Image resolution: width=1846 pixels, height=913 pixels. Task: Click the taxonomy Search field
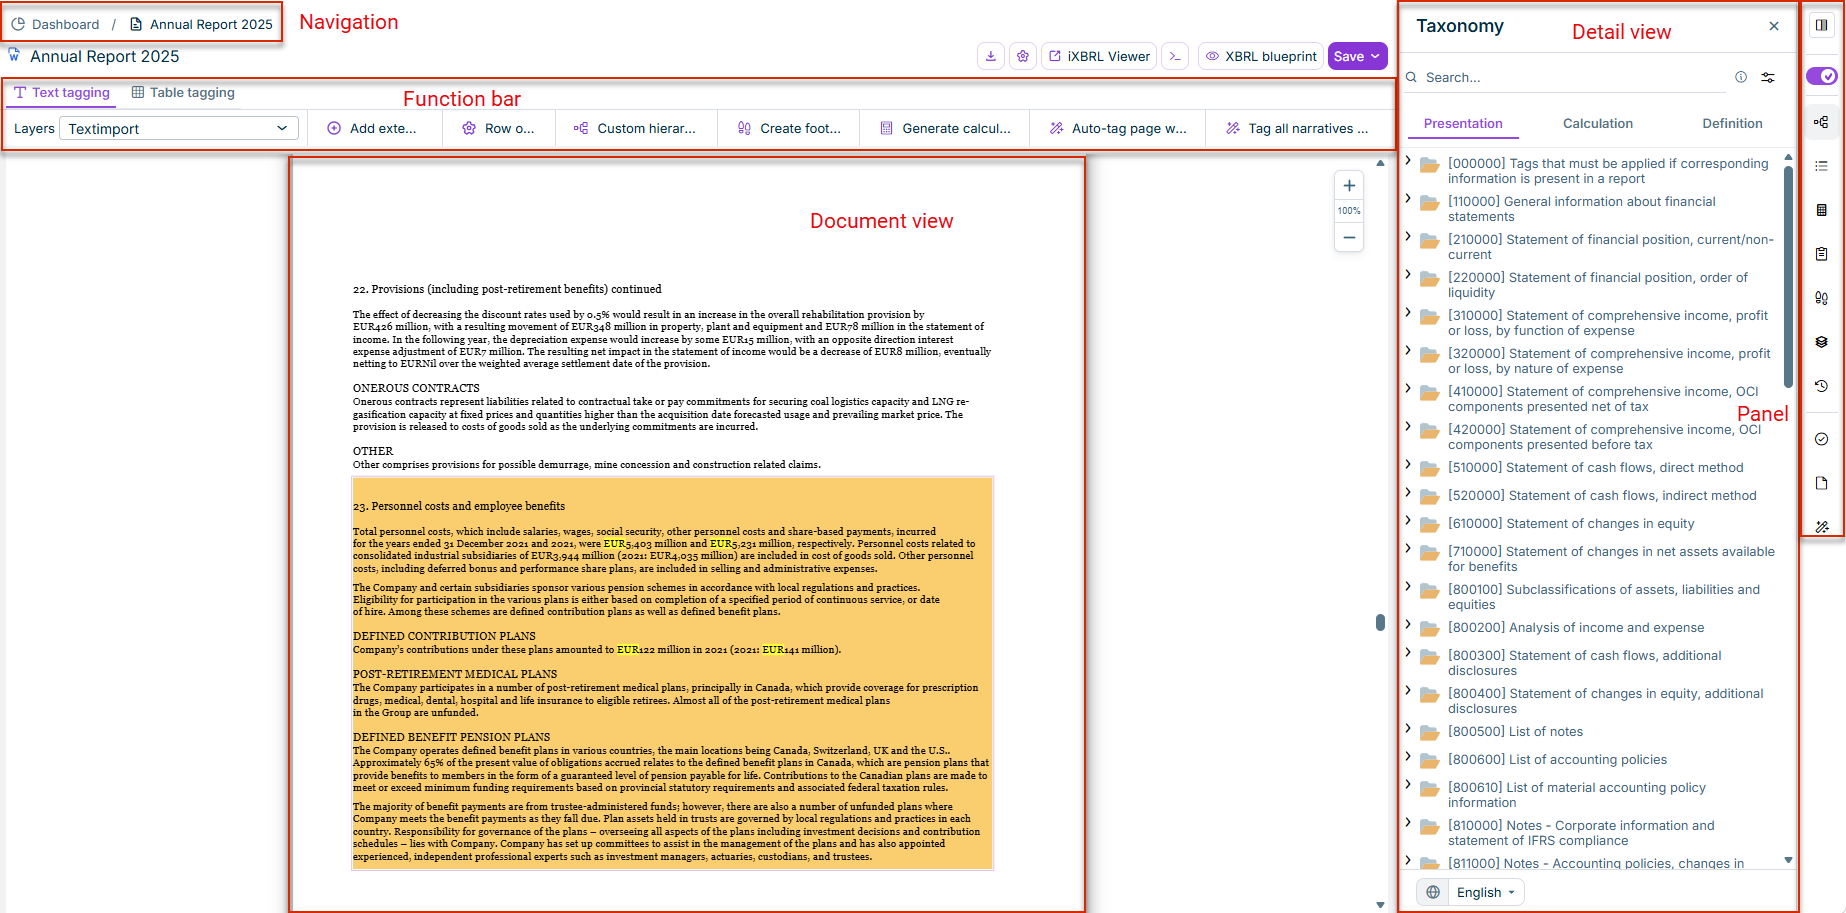(x=1575, y=77)
